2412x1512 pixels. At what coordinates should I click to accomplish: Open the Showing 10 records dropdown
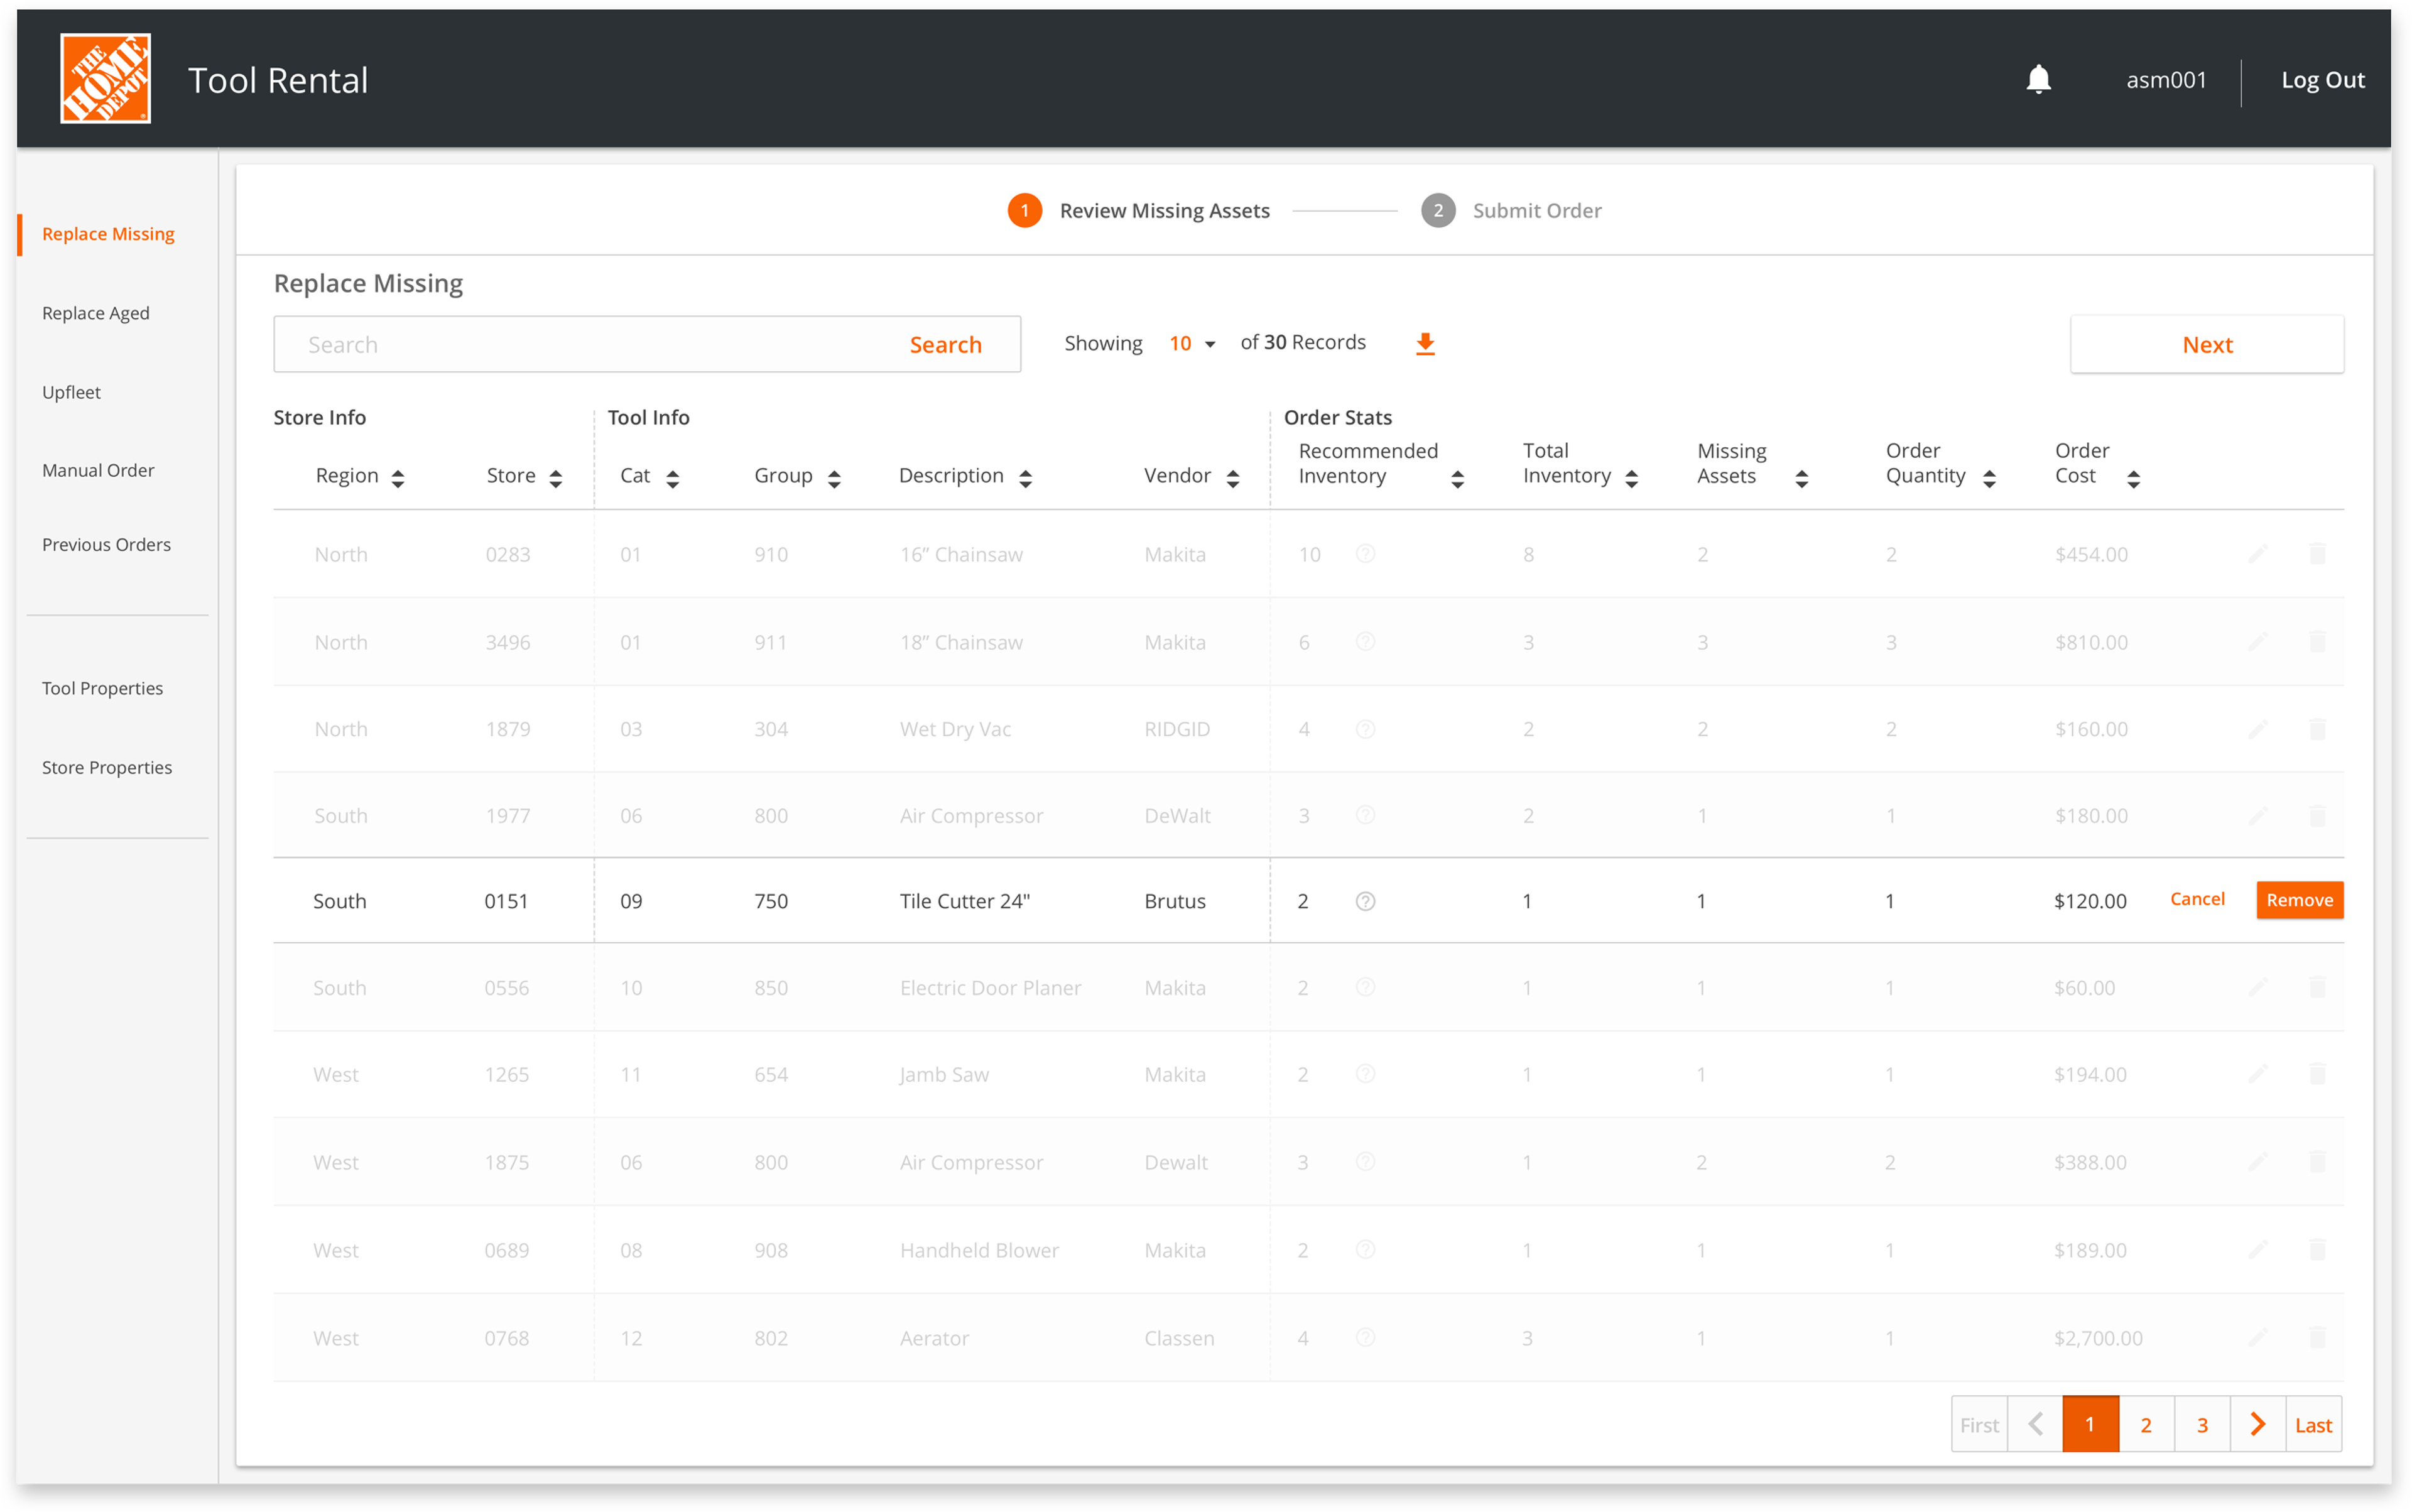pos(1192,344)
